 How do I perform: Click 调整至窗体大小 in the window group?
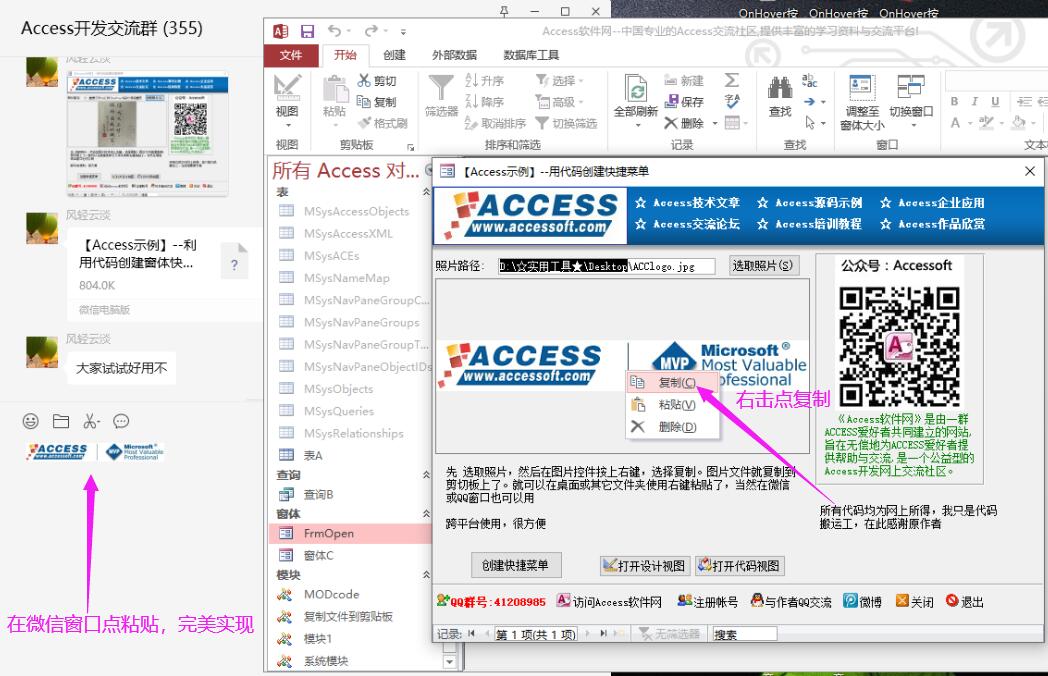862,102
